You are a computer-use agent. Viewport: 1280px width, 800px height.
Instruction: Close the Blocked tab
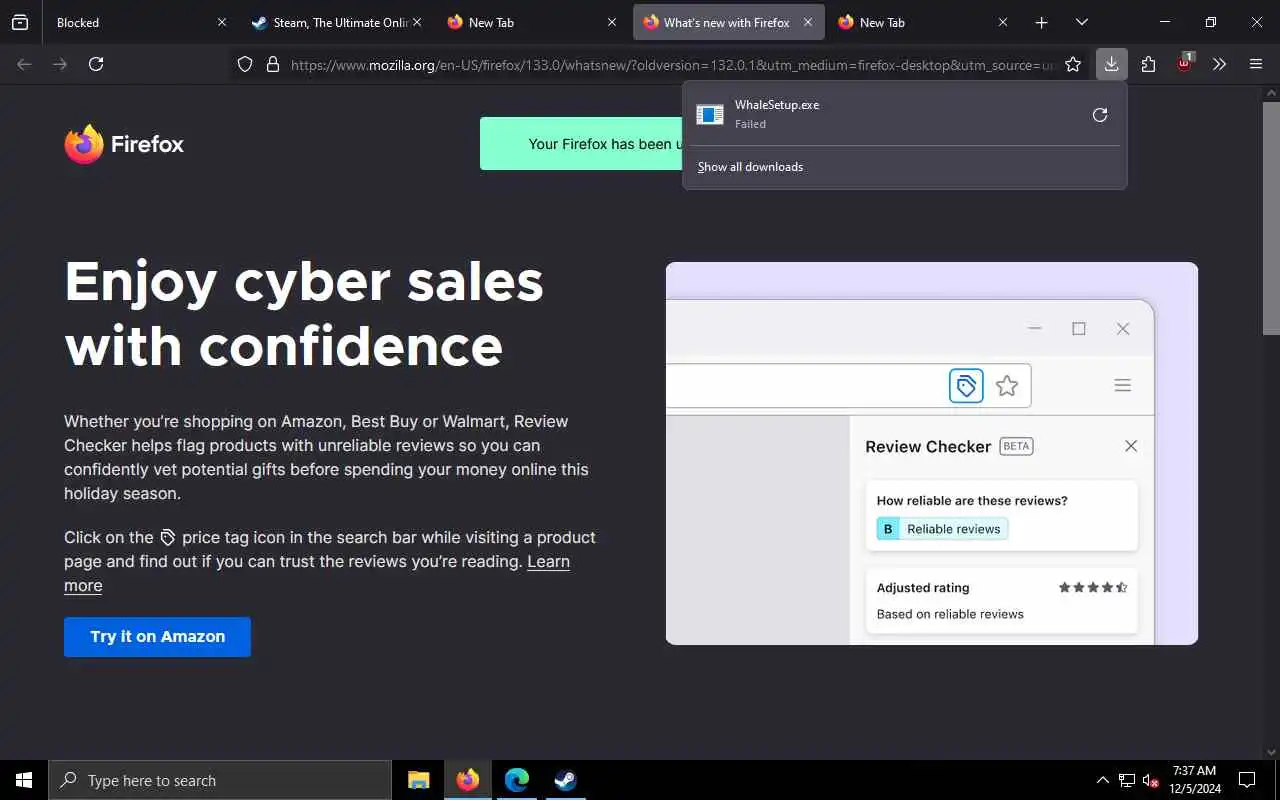pyautogui.click(x=222, y=22)
